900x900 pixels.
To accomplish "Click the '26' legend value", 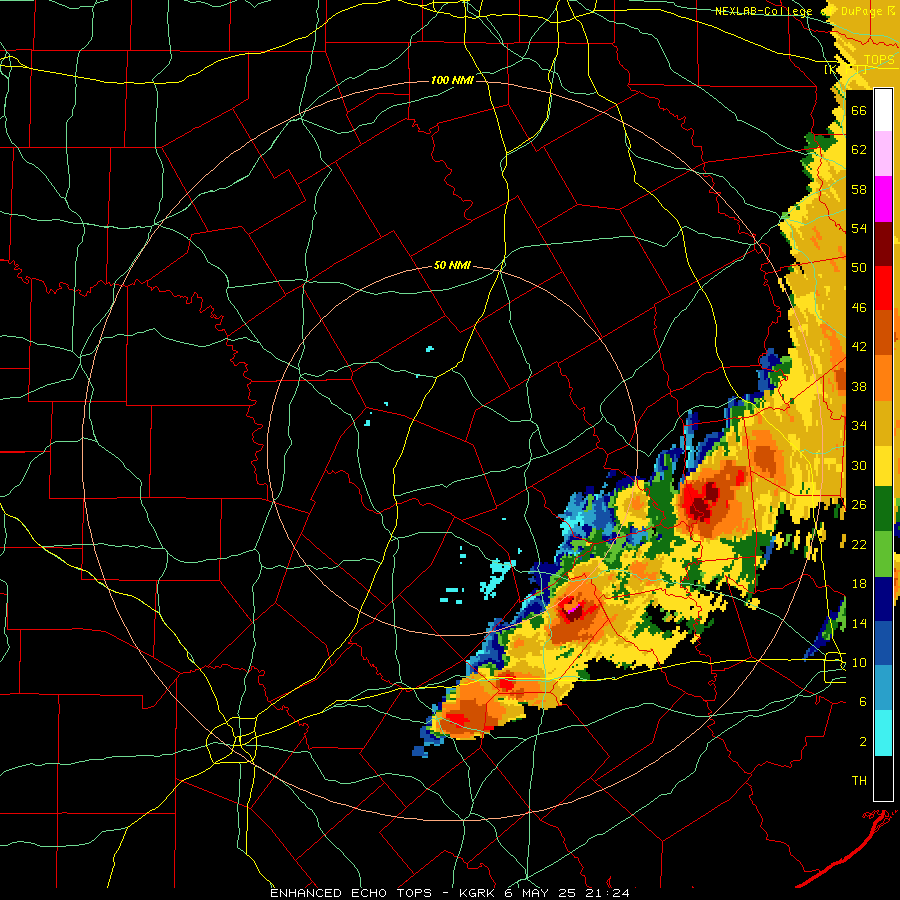I will [x=859, y=505].
